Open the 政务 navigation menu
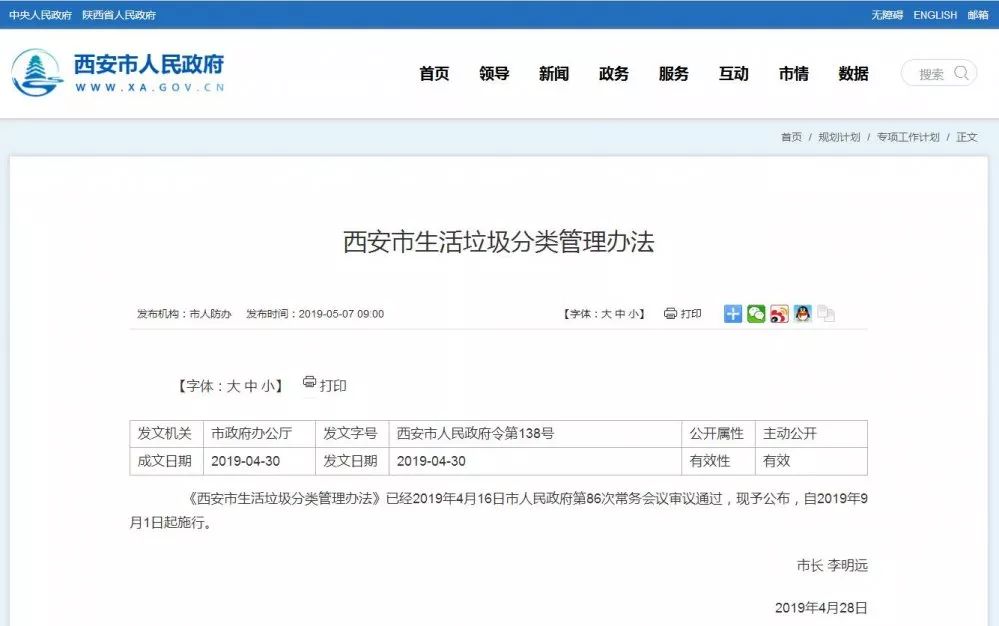 click(x=614, y=74)
